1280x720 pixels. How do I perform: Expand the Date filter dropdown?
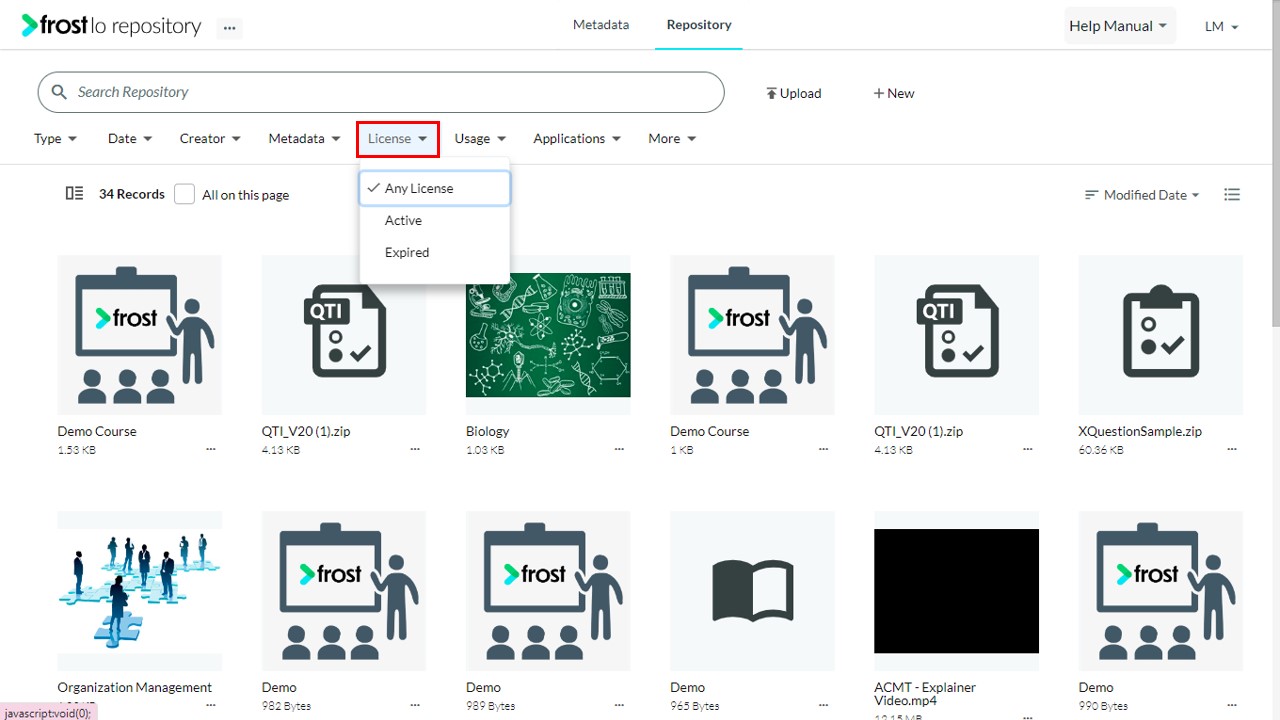tap(130, 139)
